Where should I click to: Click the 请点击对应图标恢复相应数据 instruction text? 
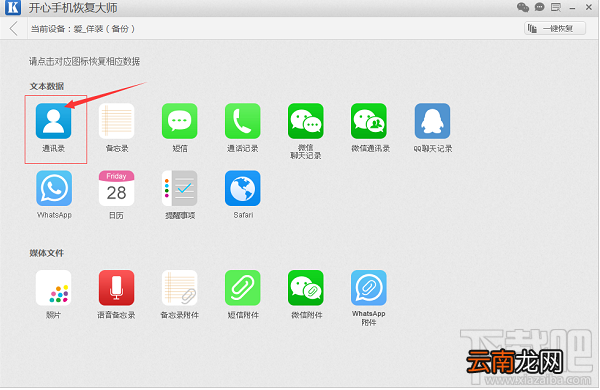coord(85,61)
